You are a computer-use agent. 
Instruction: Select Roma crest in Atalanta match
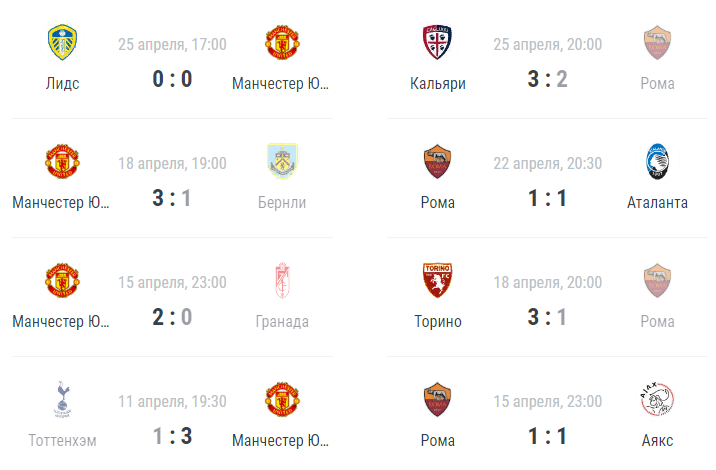[x=437, y=161]
